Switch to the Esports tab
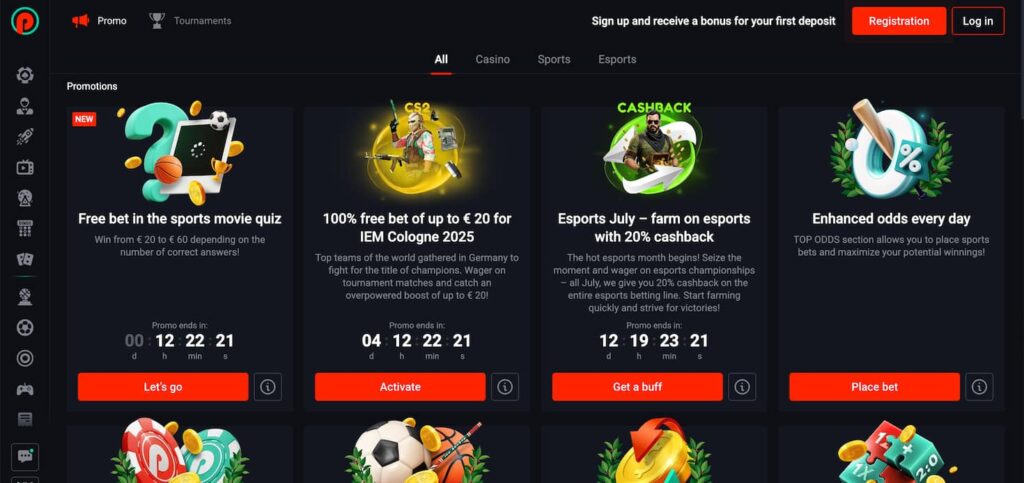The width and height of the screenshot is (1024, 483). [x=617, y=59]
